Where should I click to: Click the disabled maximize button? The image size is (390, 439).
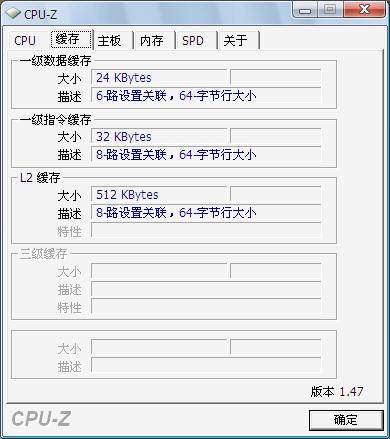pyautogui.click(x=330, y=10)
